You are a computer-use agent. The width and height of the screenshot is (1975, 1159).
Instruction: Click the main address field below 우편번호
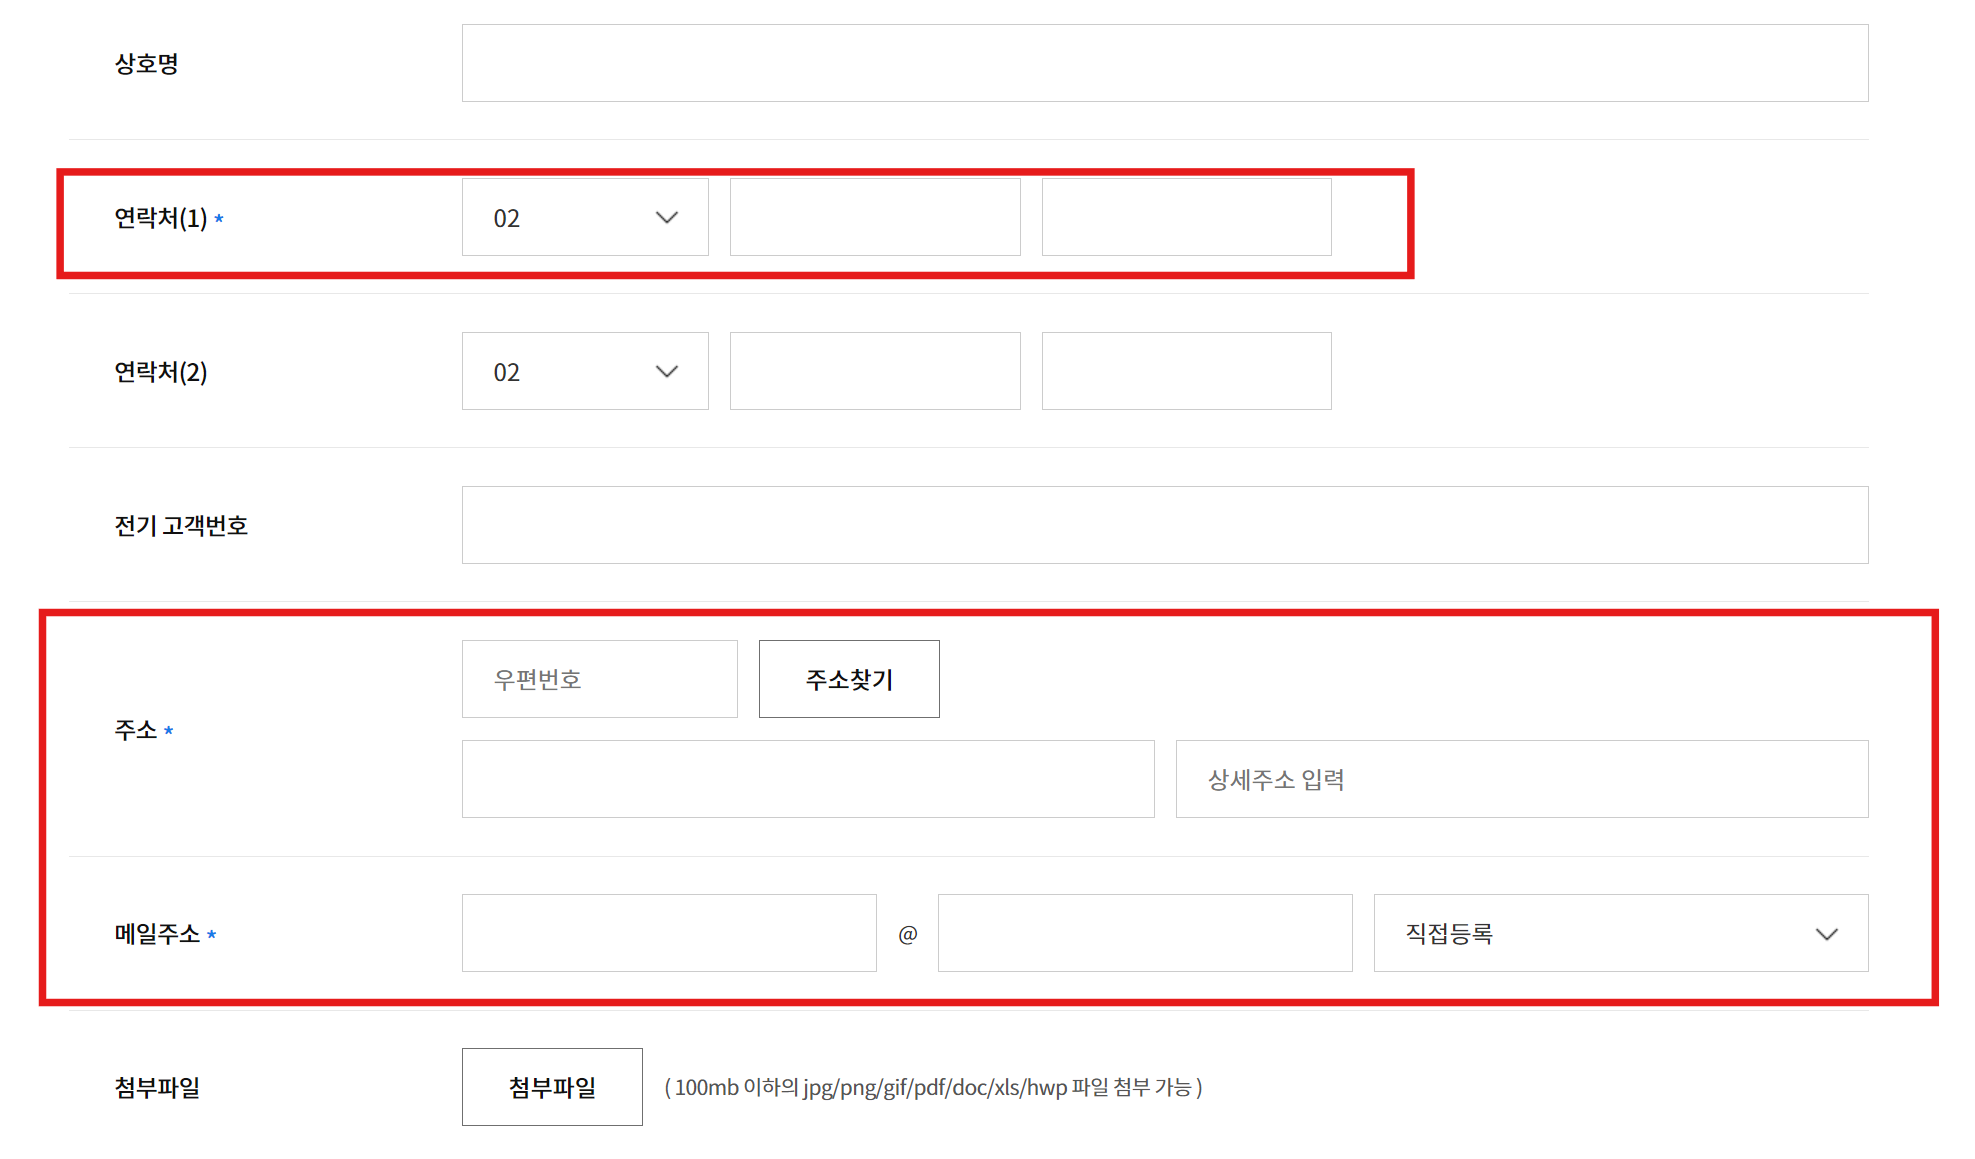807,779
